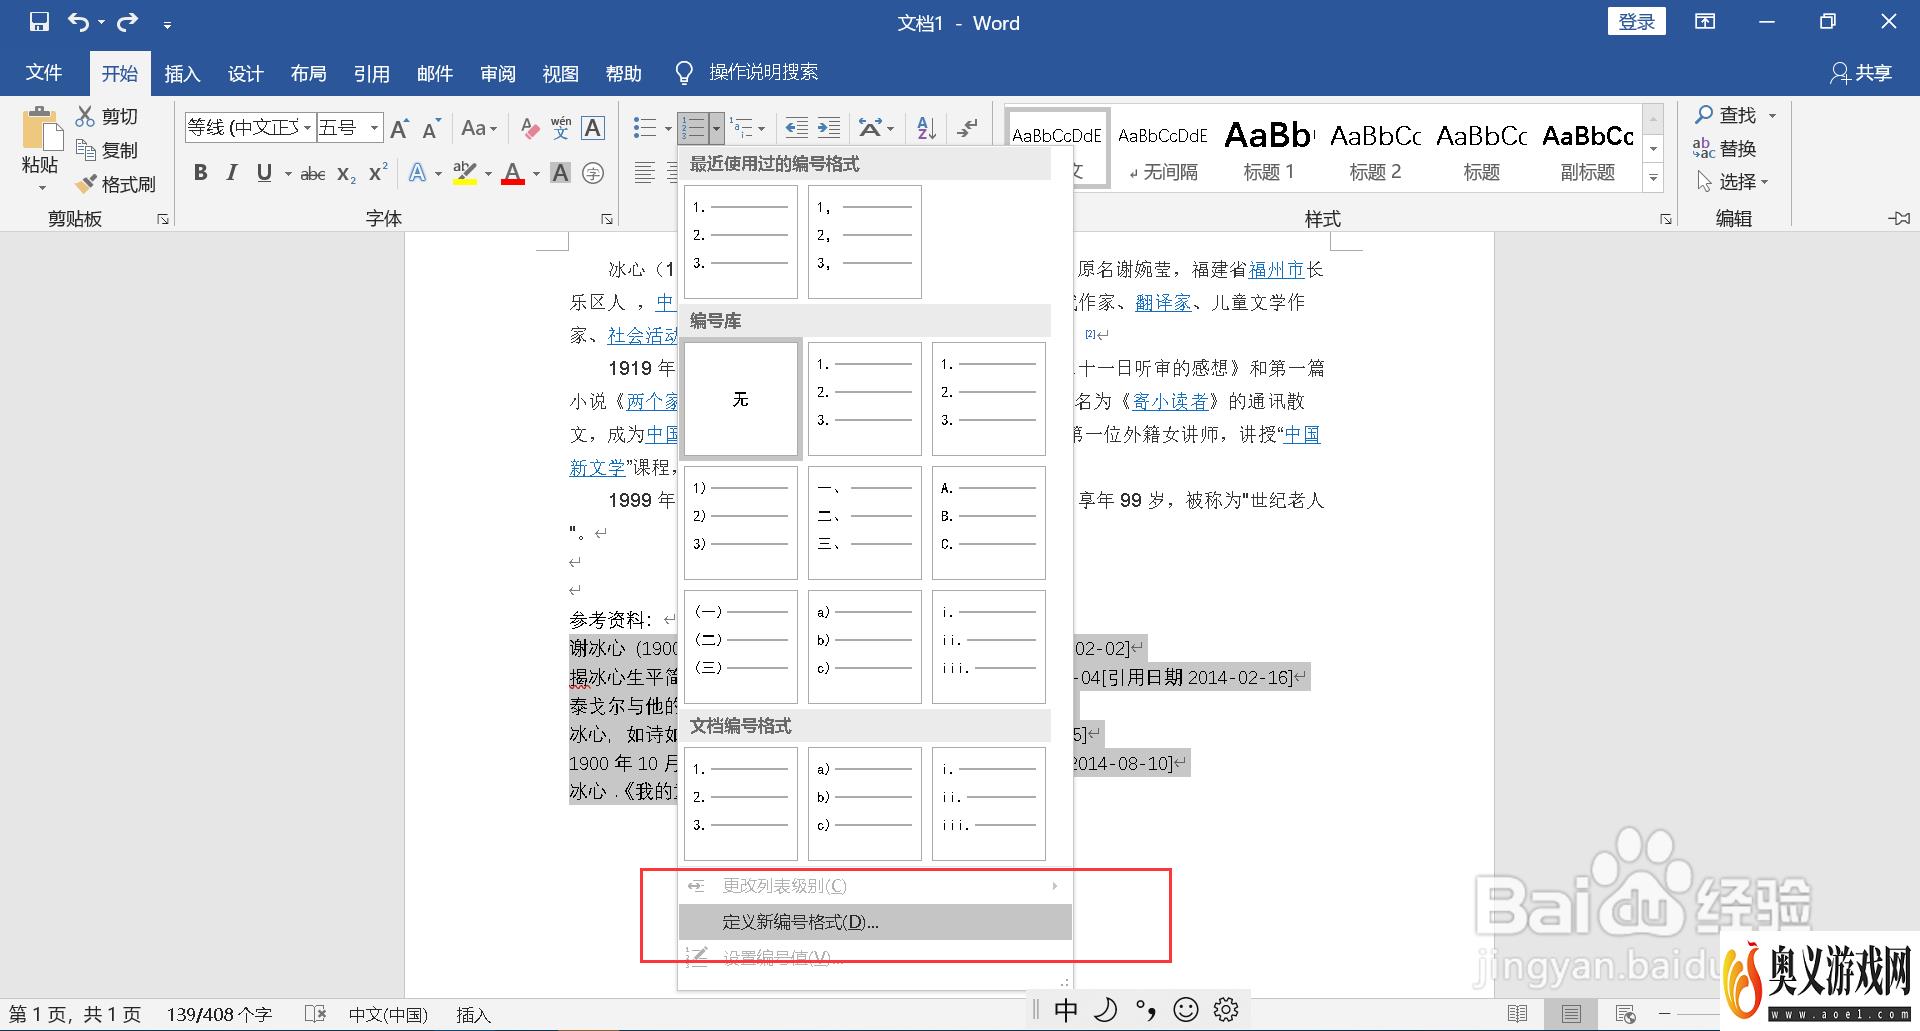The height and width of the screenshot is (1031, 1920).
Task: Save the document using the floppy disk icon
Action: [39, 22]
